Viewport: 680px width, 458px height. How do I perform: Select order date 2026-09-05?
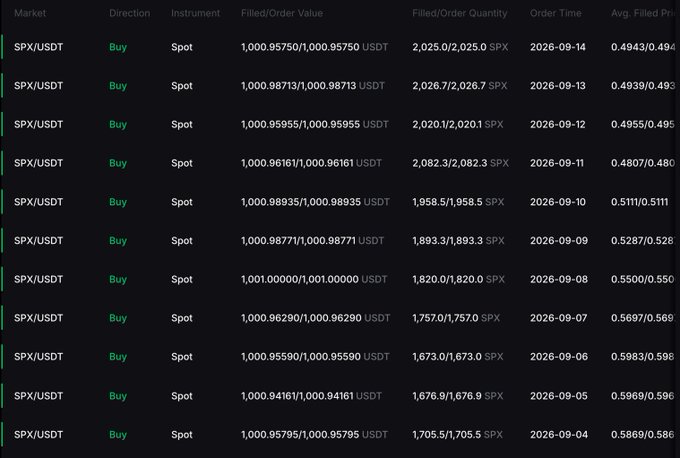pos(559,396)
